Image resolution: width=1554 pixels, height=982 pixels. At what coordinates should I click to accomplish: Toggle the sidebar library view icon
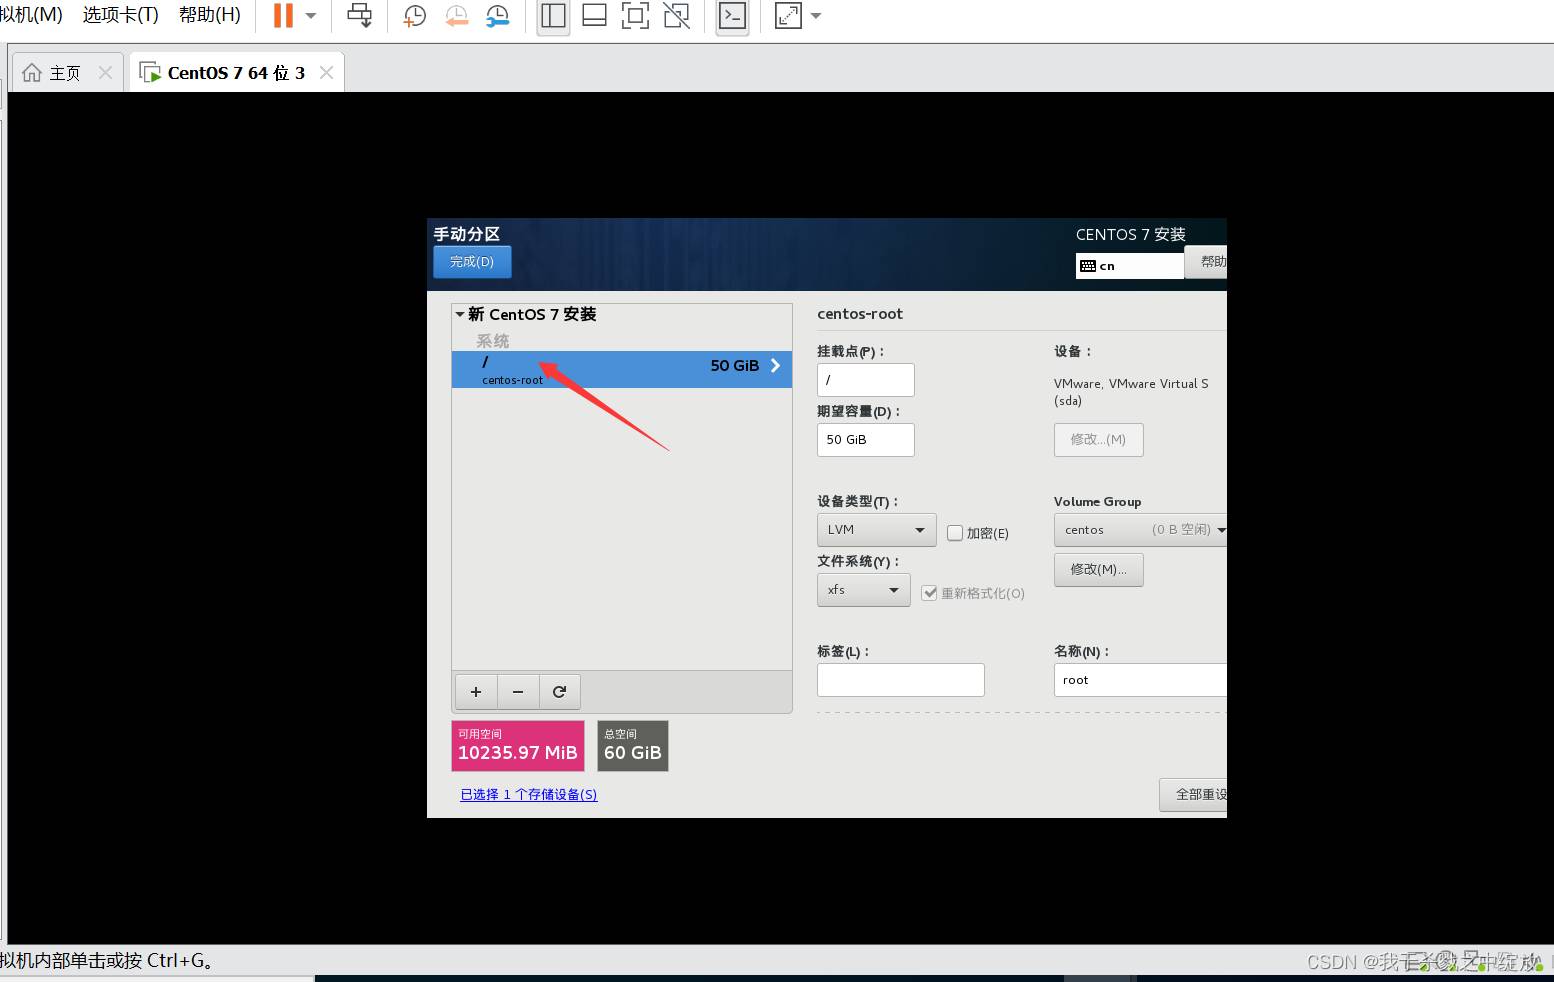click(x=553, y=16)
